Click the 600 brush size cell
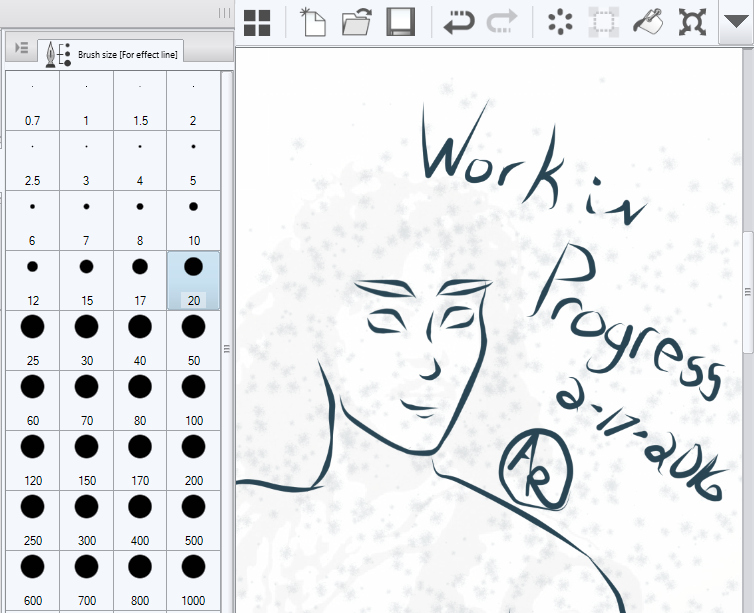The image size is (754, 613). click(x=32, y=581)
